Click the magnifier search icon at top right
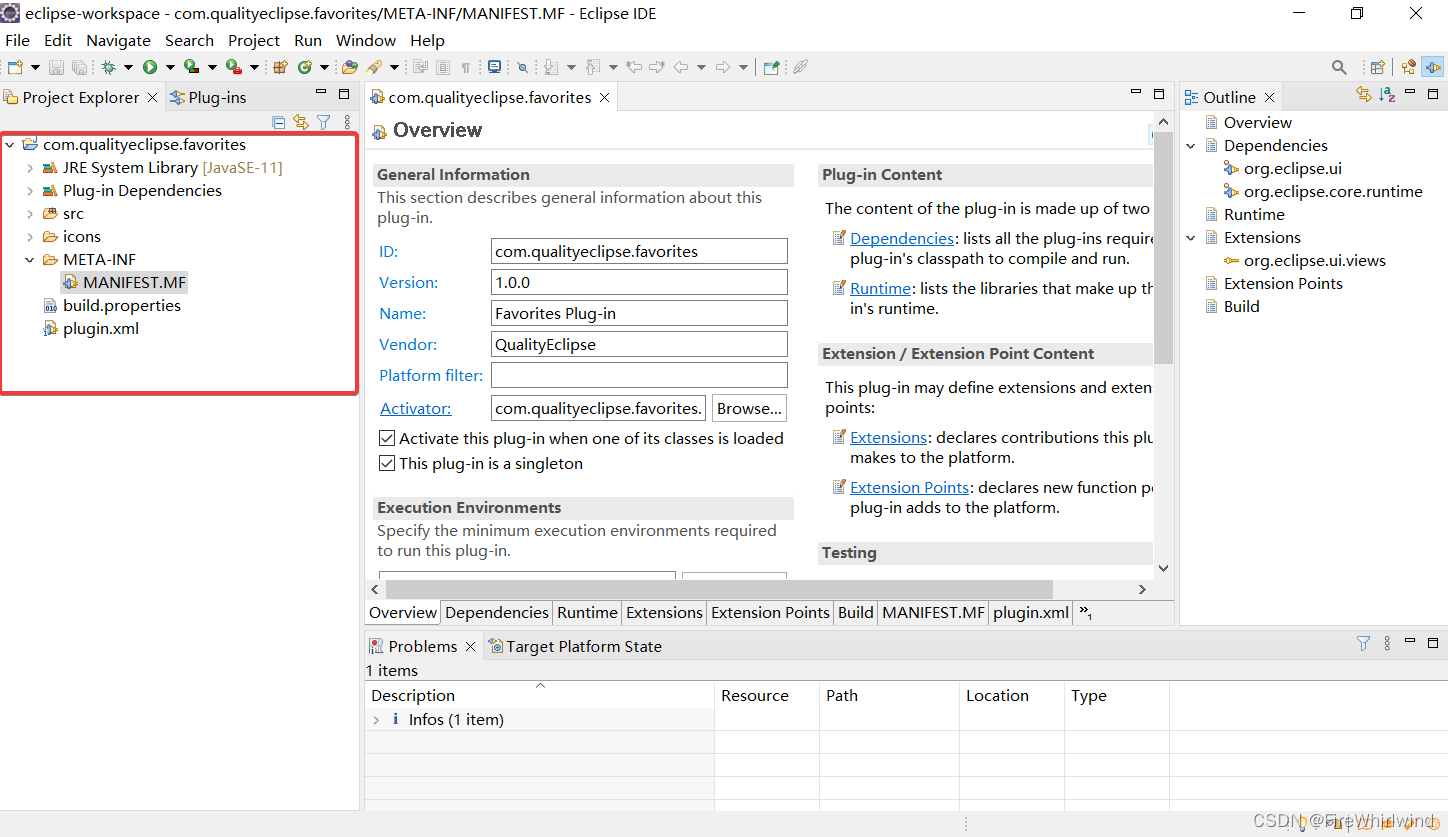This screenshot has width=1448, height=837. pyautogui.click(x=1339, y=67)
